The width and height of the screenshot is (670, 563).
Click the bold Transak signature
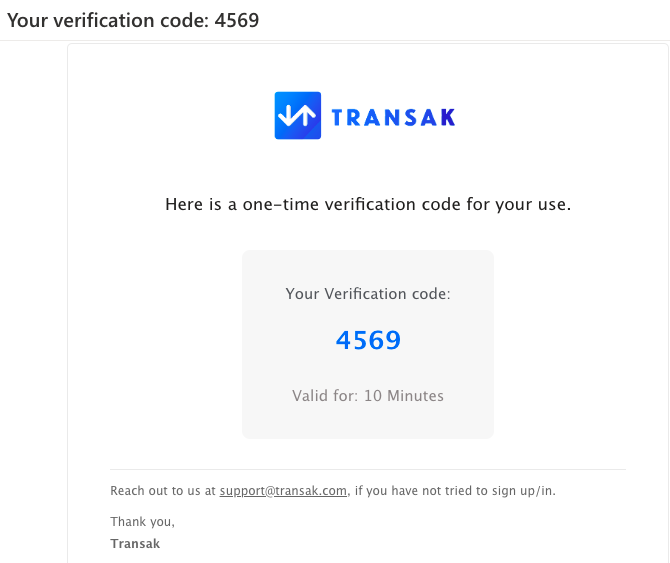pos(135,544)
